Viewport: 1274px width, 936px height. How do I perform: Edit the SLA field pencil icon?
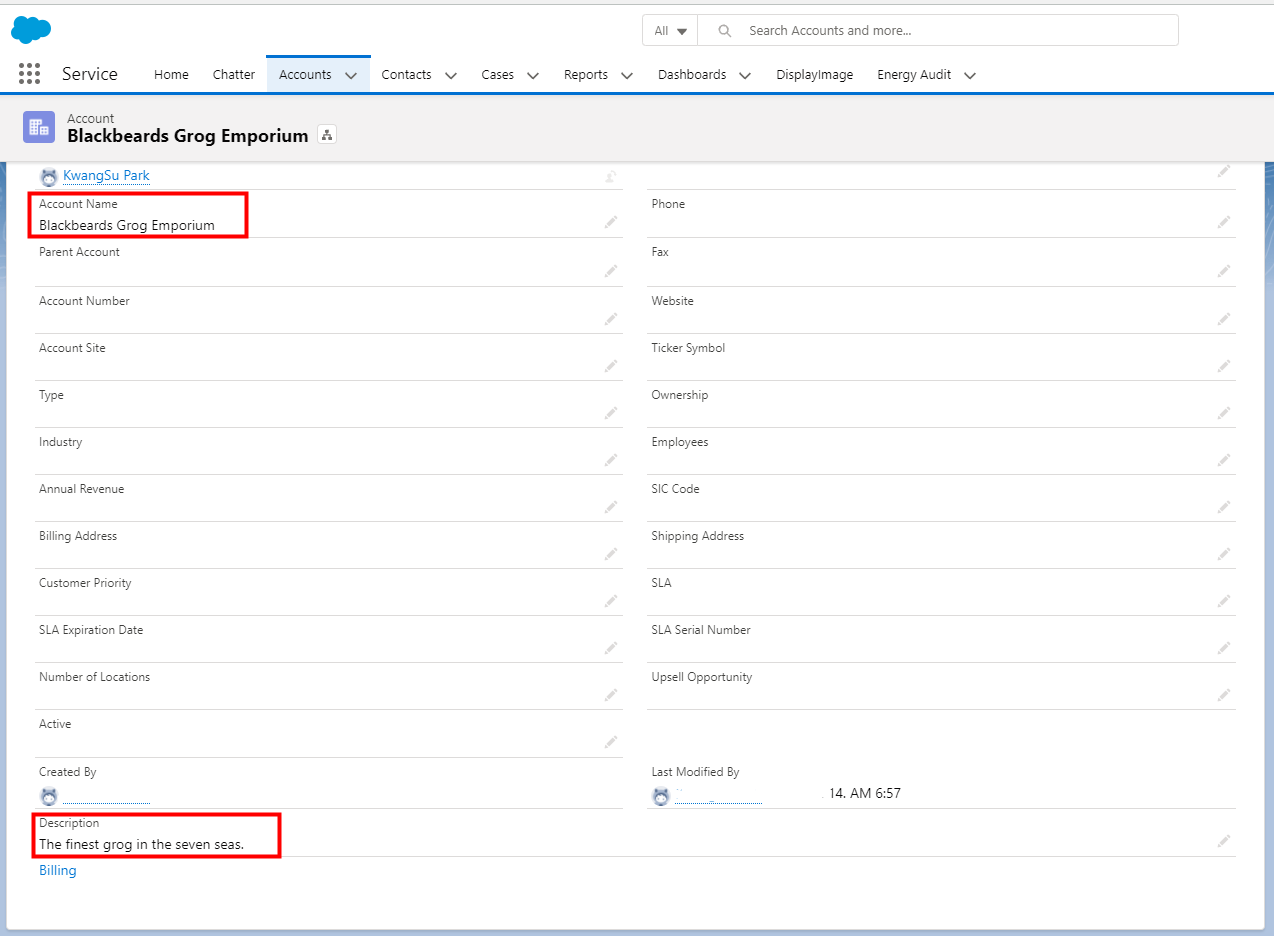point(1223,601)
